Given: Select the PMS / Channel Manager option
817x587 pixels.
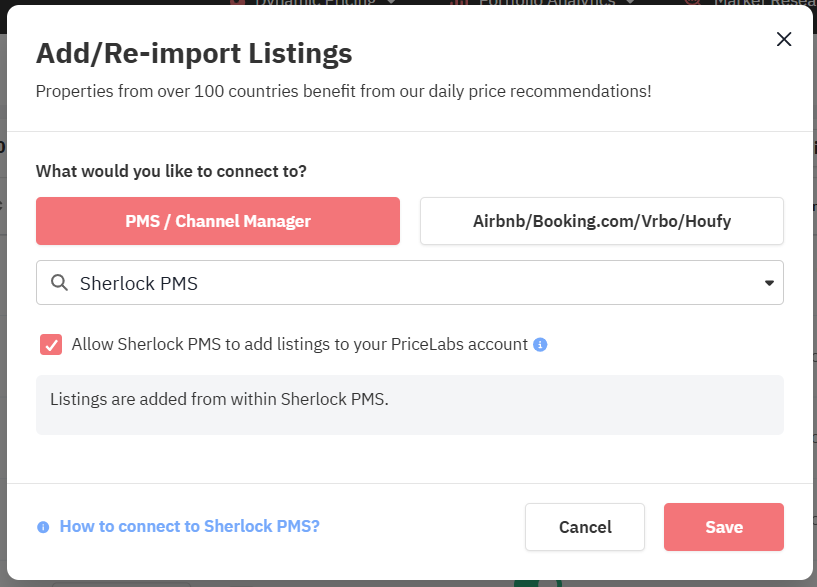Looking at the screenshot, I should click(x=218, y=221).
